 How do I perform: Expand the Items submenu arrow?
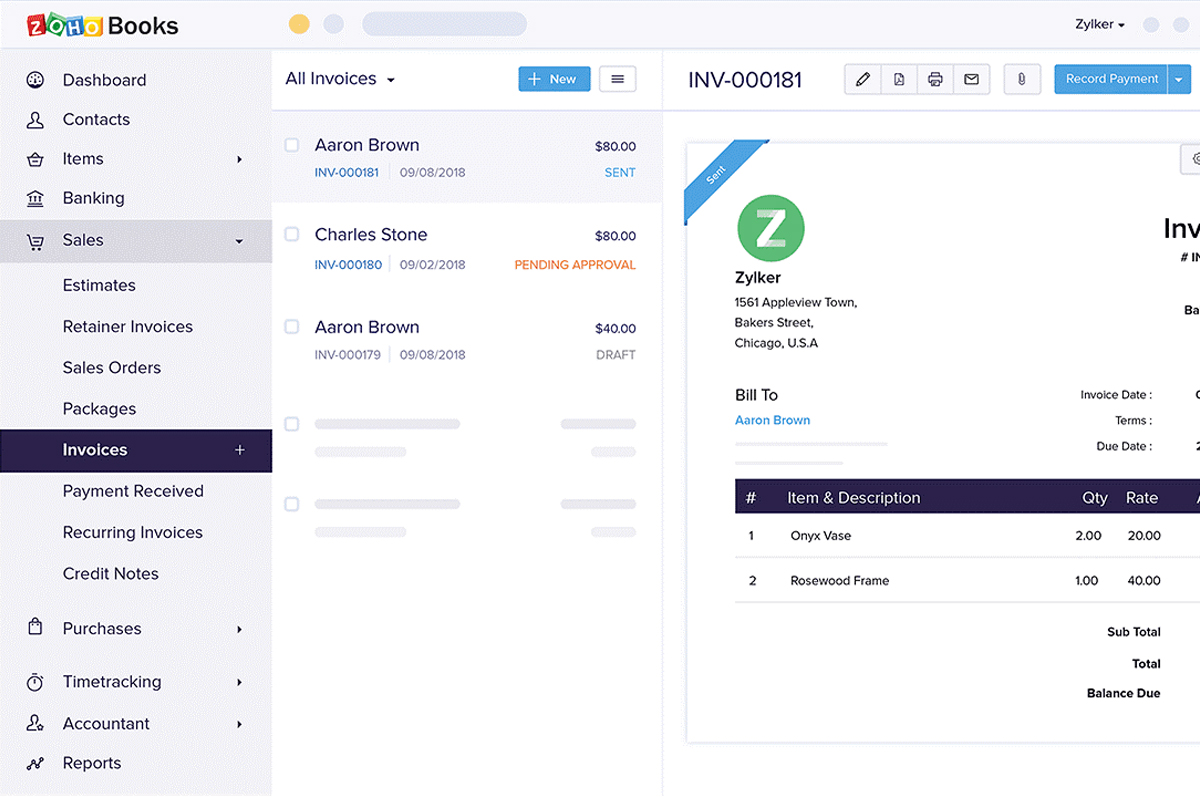coord(239,159)
